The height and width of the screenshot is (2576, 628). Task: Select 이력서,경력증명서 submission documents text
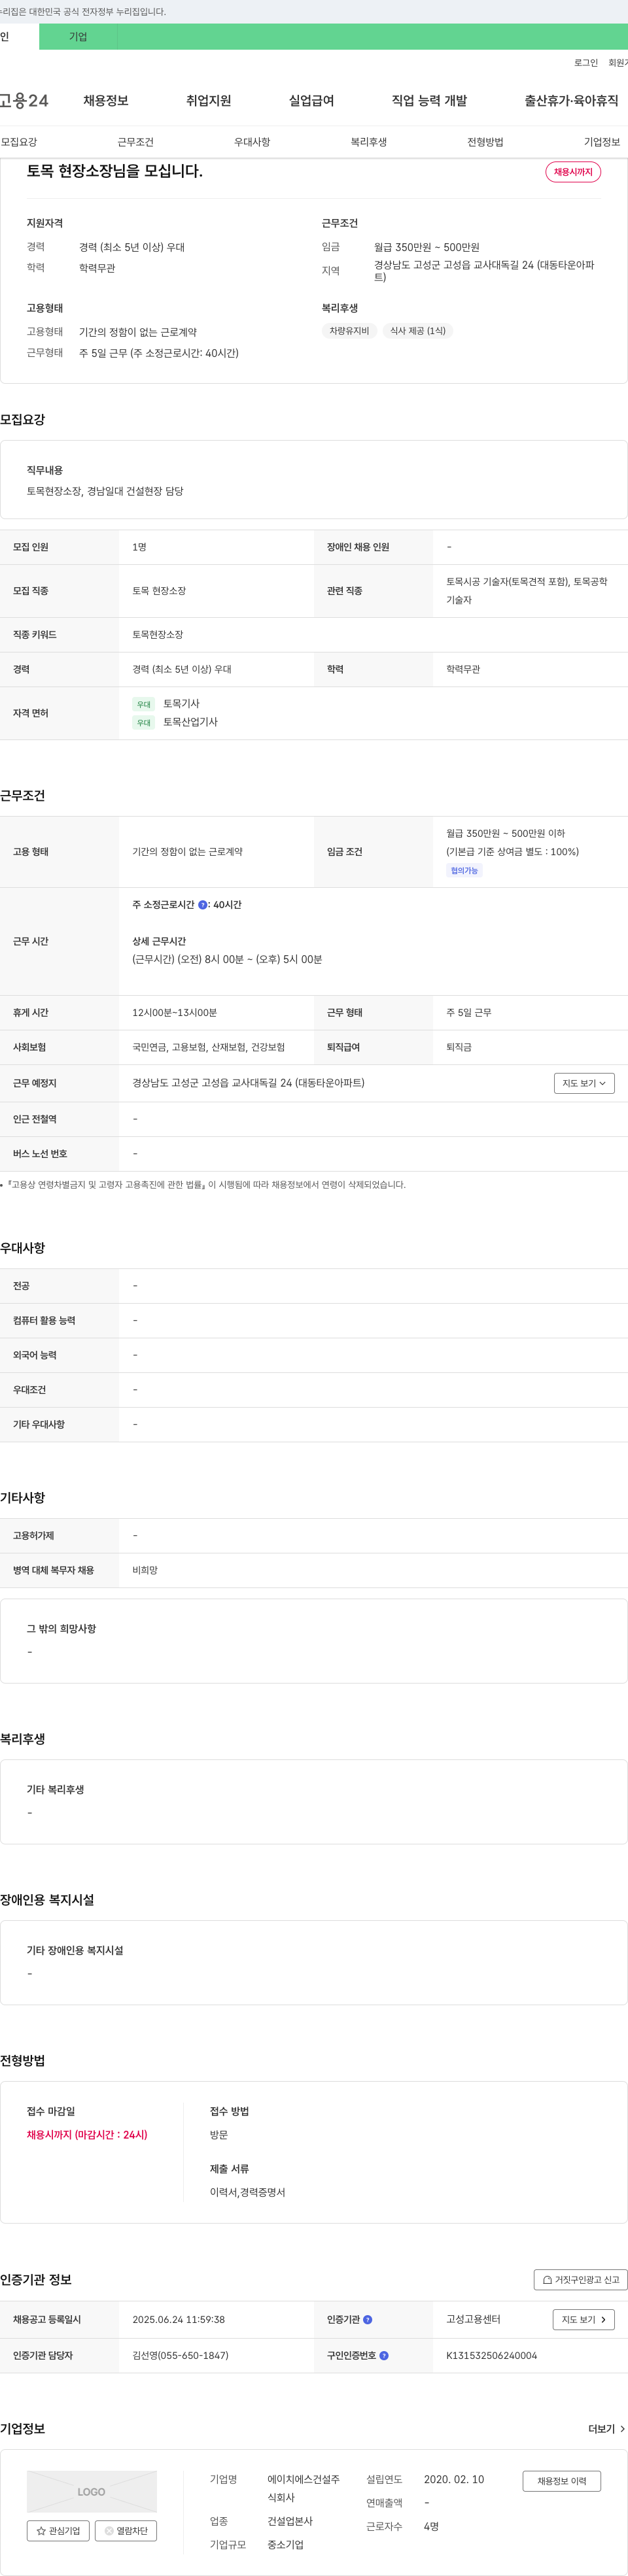[247, 2192]
